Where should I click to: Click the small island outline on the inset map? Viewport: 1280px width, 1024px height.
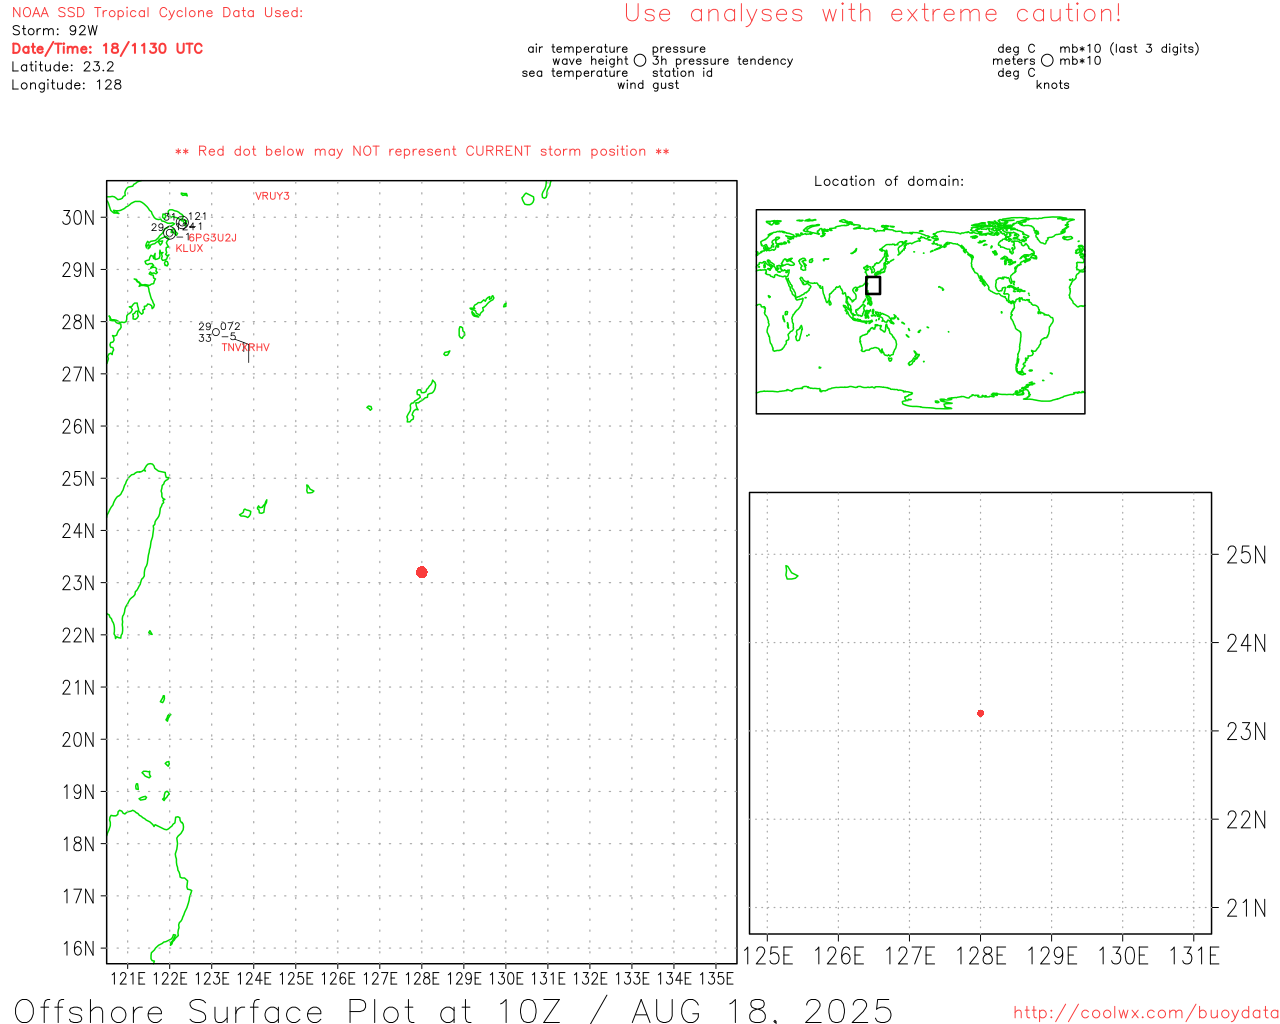point(791,573)
